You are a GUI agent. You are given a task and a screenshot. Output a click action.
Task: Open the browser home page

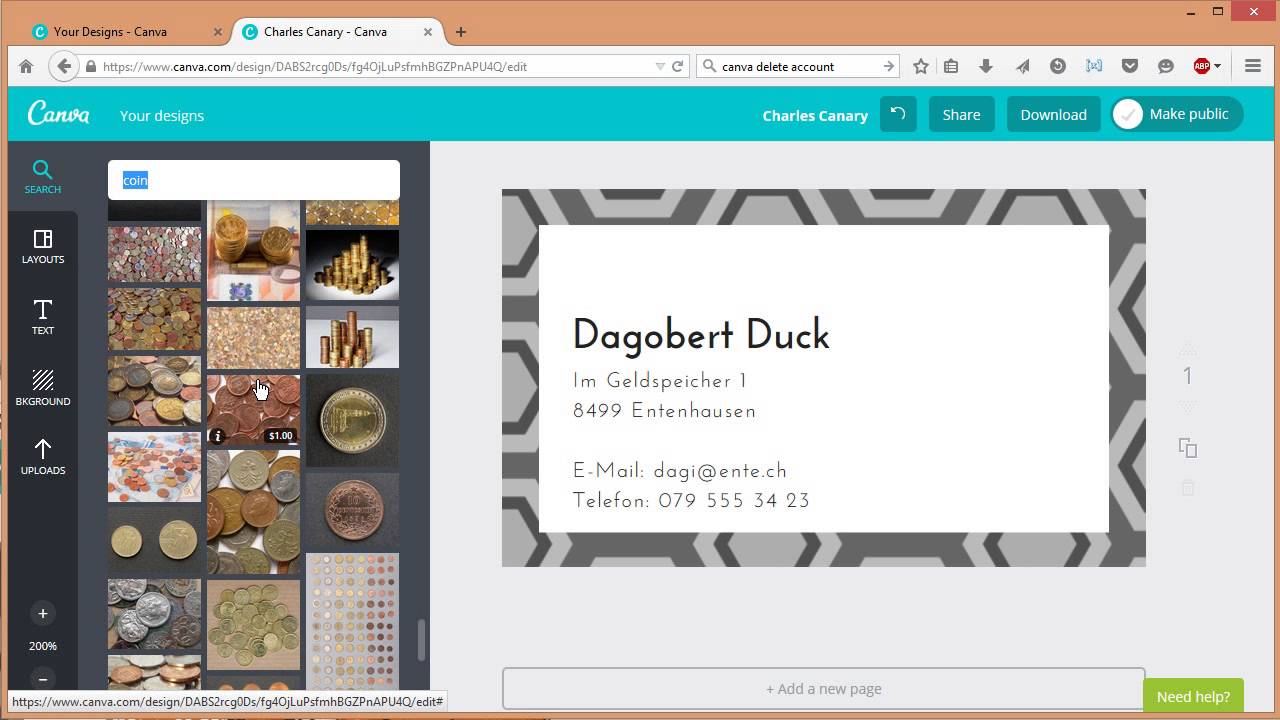26,66
